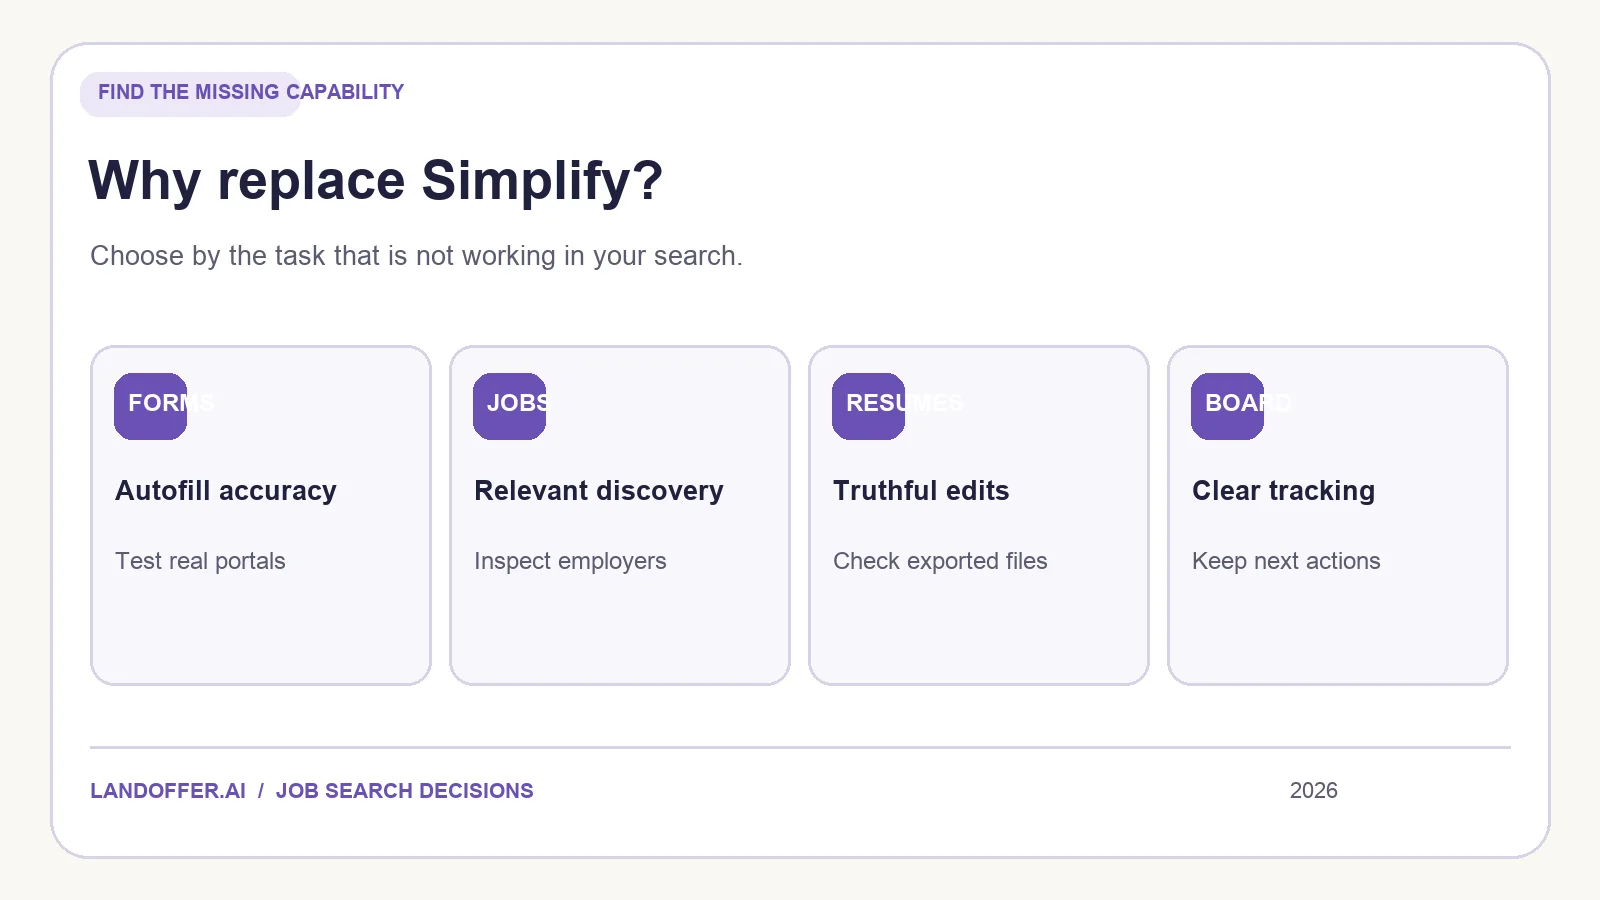Click the purple FORMS badge icon

[x=150, y=406]
